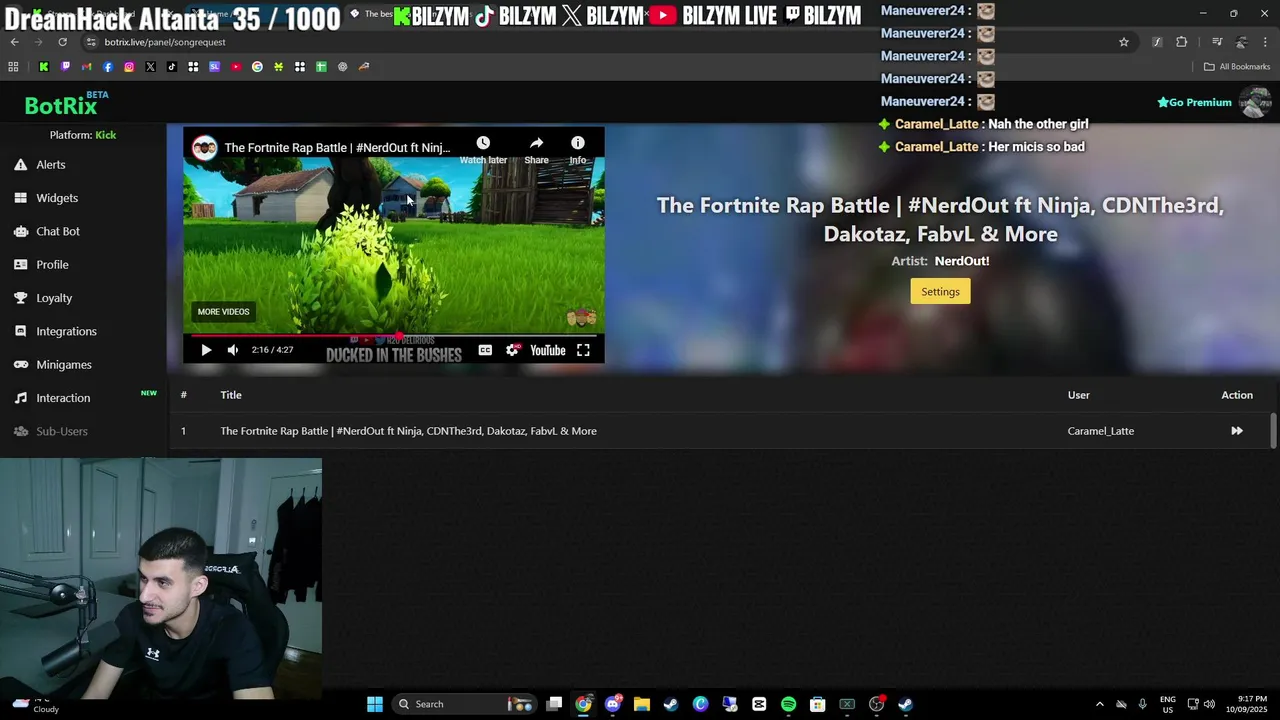Screen dimensions: 1280x720
Task: Open the All Bookmarks folder
Action: point(1237,67)
